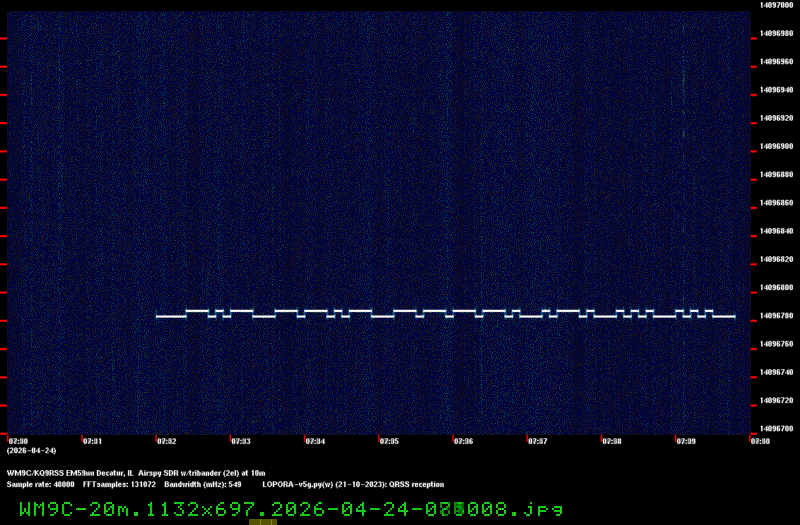Click the 07:05 time axis marker

(x=389, y=440)
